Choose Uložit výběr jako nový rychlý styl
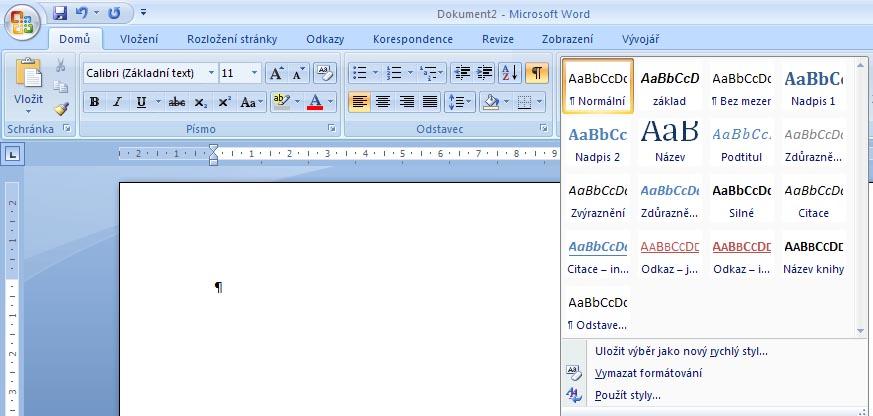This screenshot has height=416, width=873. (x=681, y=351)
